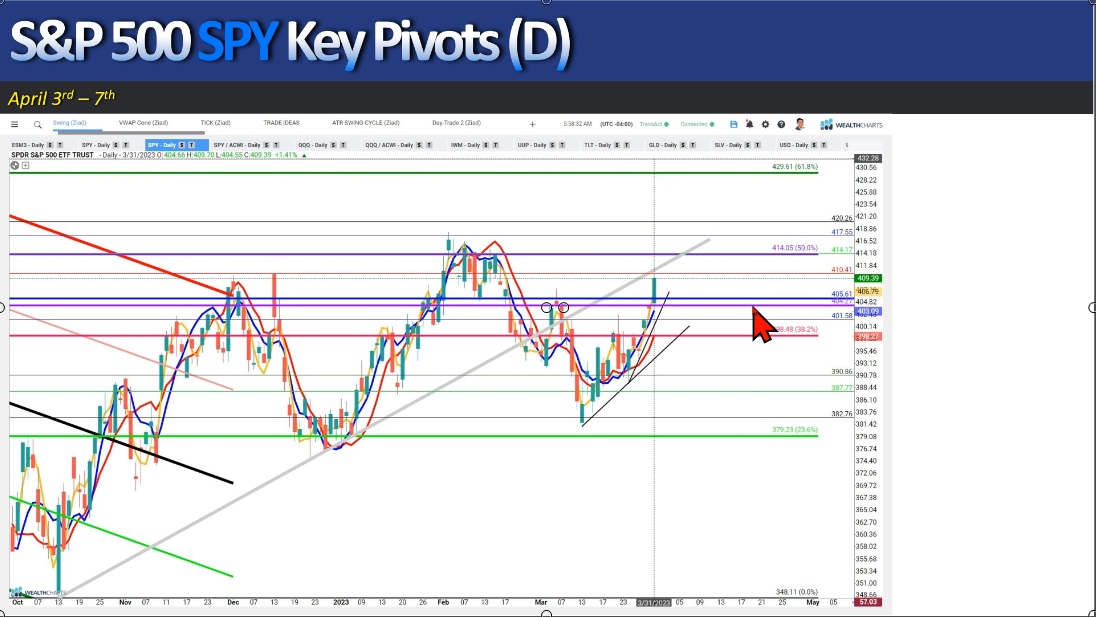The height and width of the screenshot is (617, 1096).
Task: Toggle S button on SPY / ACWI tab
Action: click(266, 145)
